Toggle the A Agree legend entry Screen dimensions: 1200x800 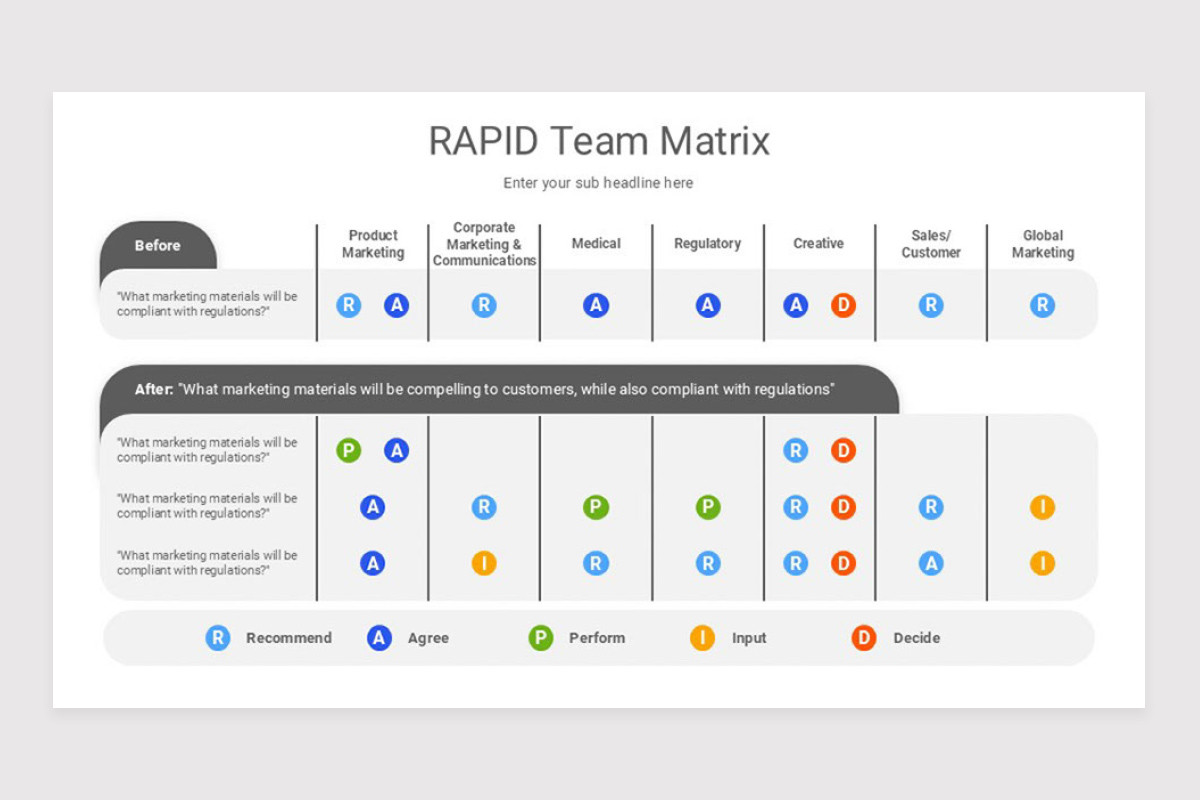(378, 638)
